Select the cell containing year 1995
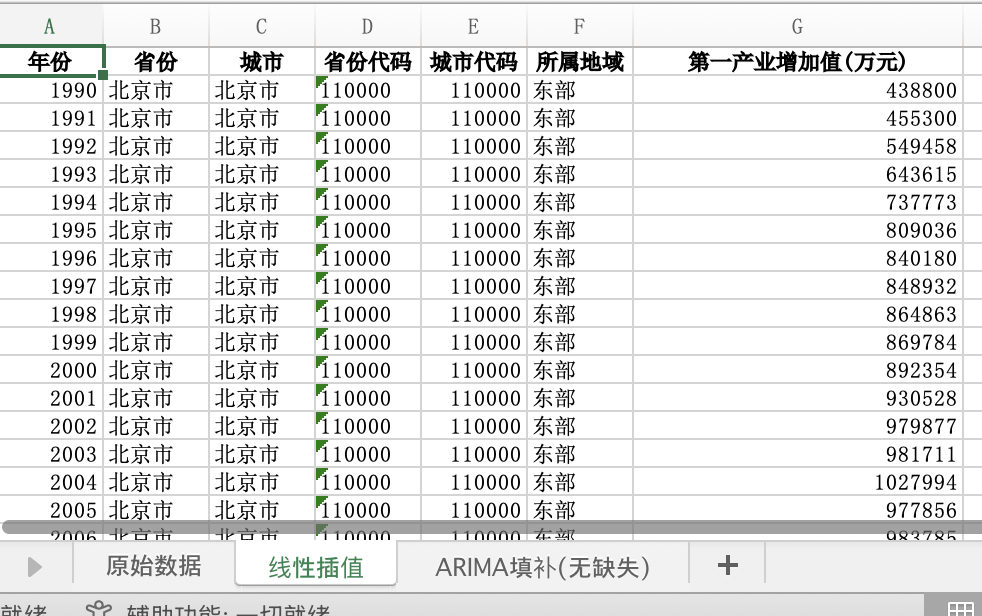The image size is (982, 616). [x=51, y=230]
